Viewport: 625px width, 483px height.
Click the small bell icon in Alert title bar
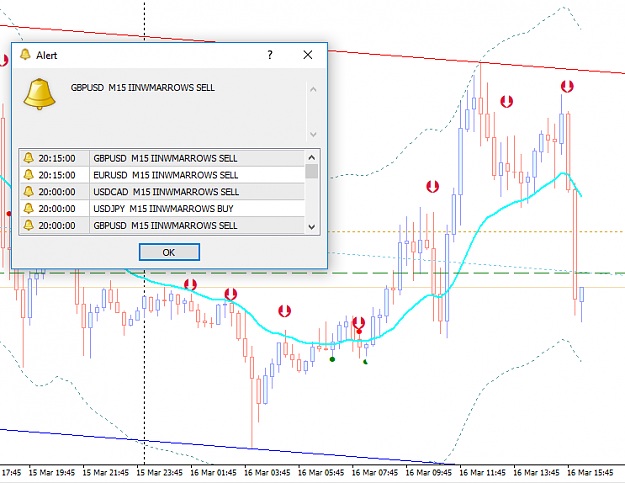pos(25,55)
